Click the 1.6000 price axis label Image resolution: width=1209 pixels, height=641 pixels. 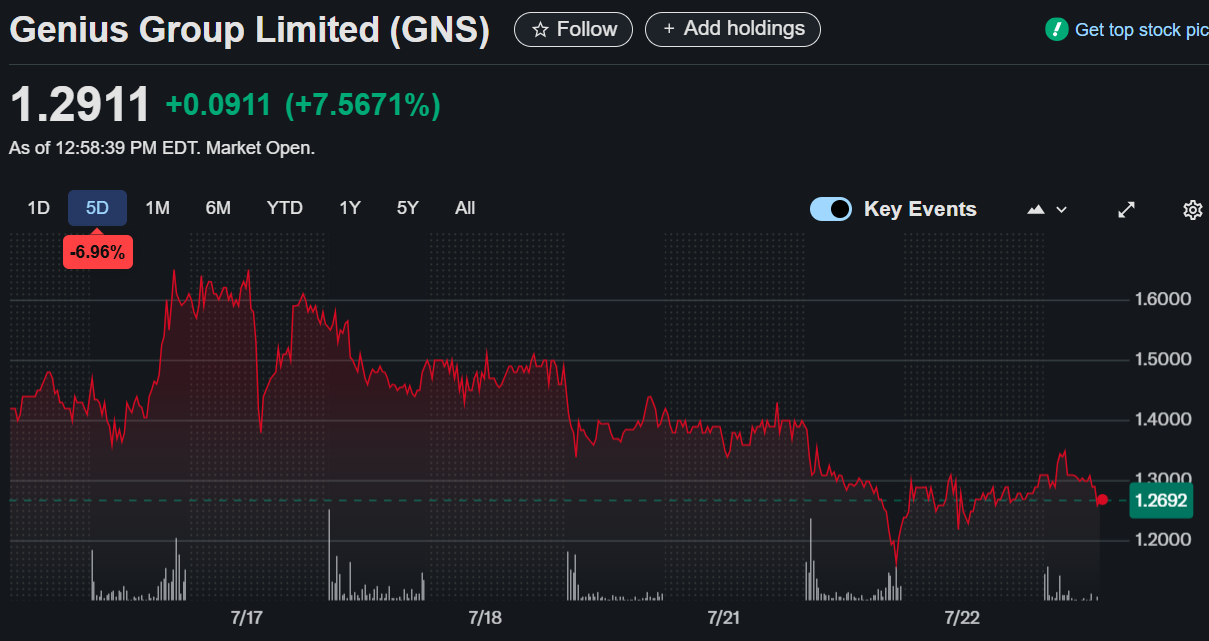point(1163,299)
